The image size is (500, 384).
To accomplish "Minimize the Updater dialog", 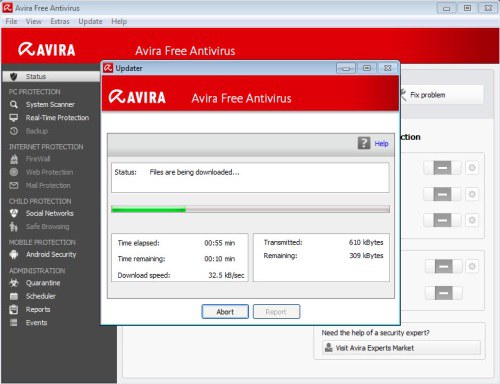I will pos(346,68).
